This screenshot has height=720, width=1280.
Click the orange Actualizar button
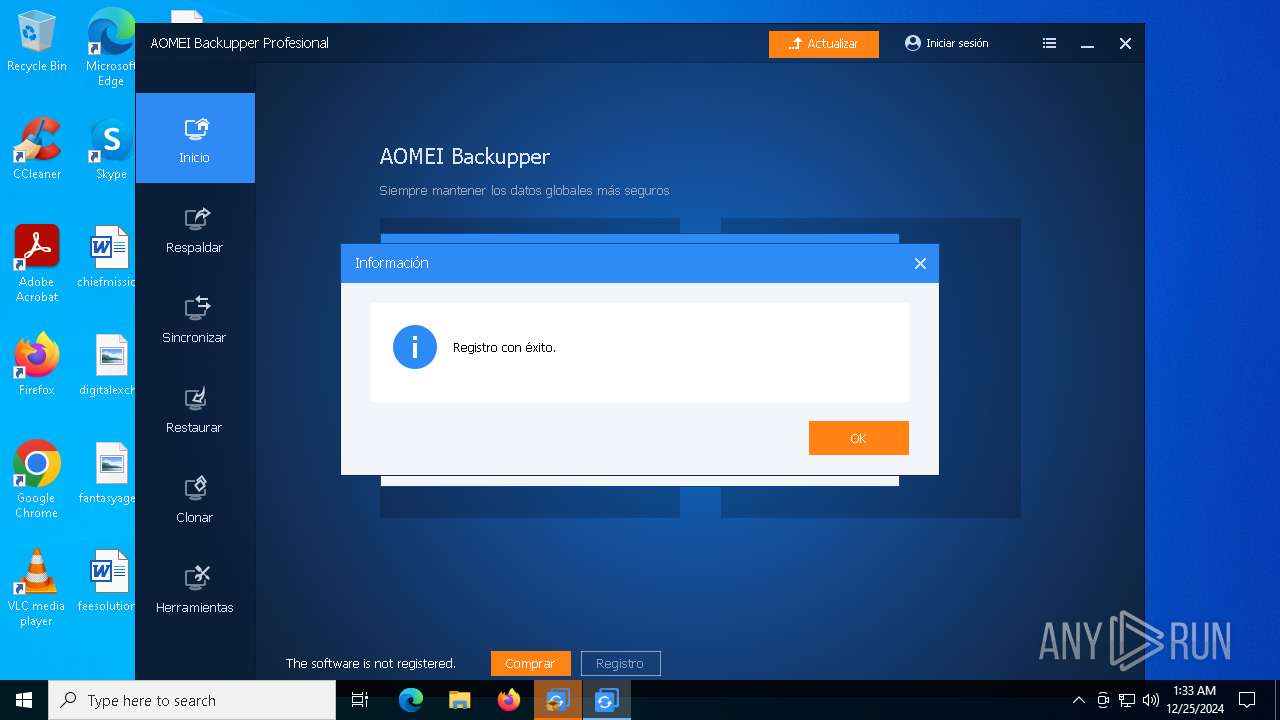pos(824,44)
